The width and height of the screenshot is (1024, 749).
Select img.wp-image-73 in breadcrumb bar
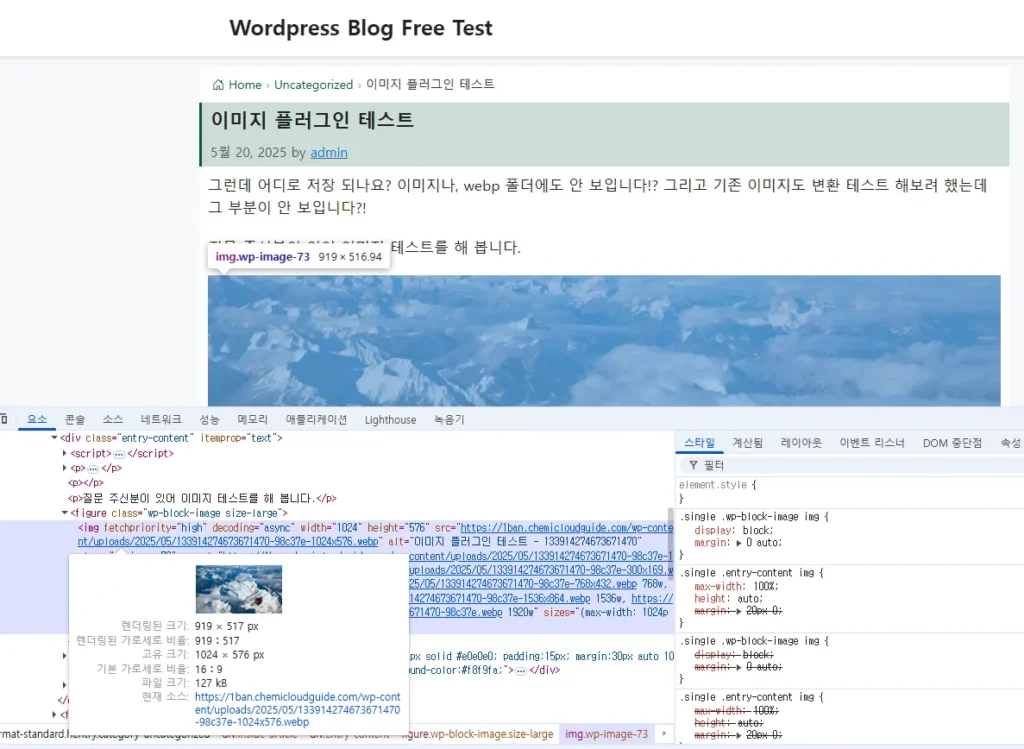coord(606,734)
